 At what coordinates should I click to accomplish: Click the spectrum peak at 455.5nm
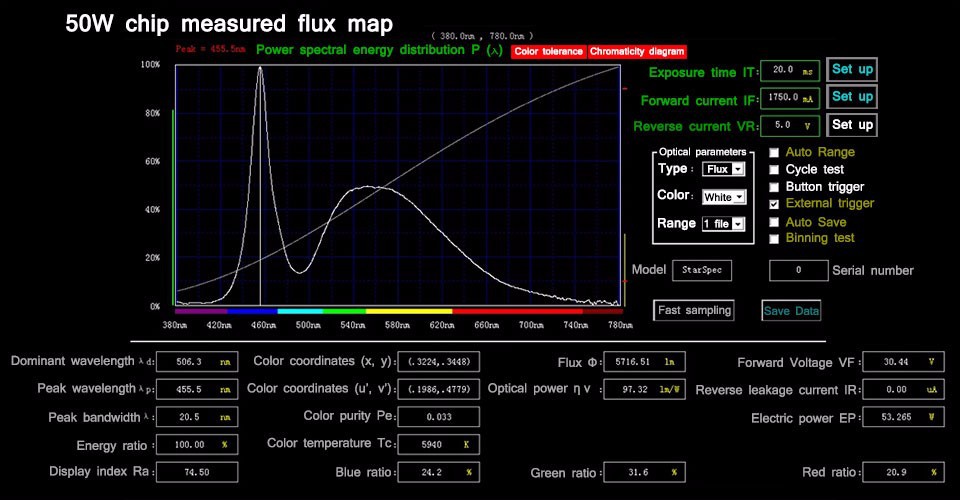pyautogui.click(x=260, y=69)
